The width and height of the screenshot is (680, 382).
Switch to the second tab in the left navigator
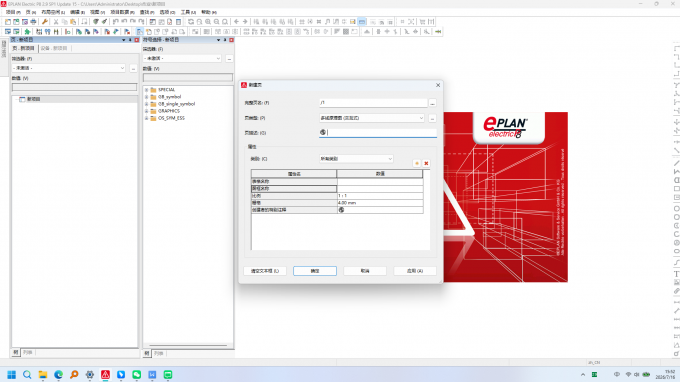(54, 48)
